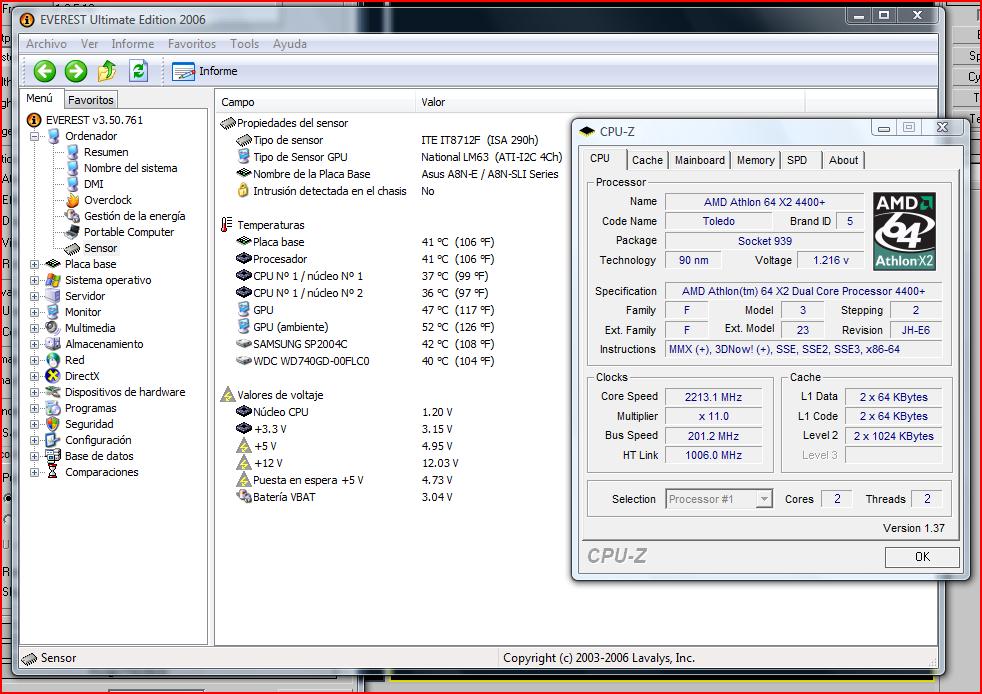Switch to the Favoritos panel tab

click(x=91, y=100)
